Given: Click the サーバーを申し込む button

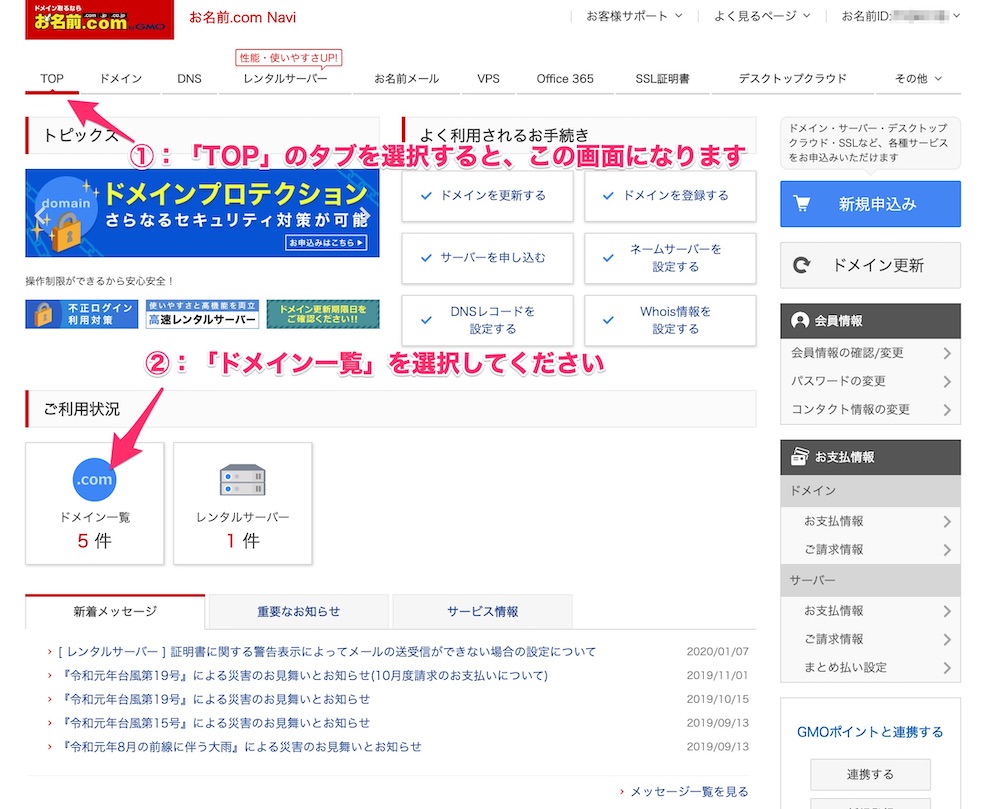Looking at the screenshot, I should 487,258.
